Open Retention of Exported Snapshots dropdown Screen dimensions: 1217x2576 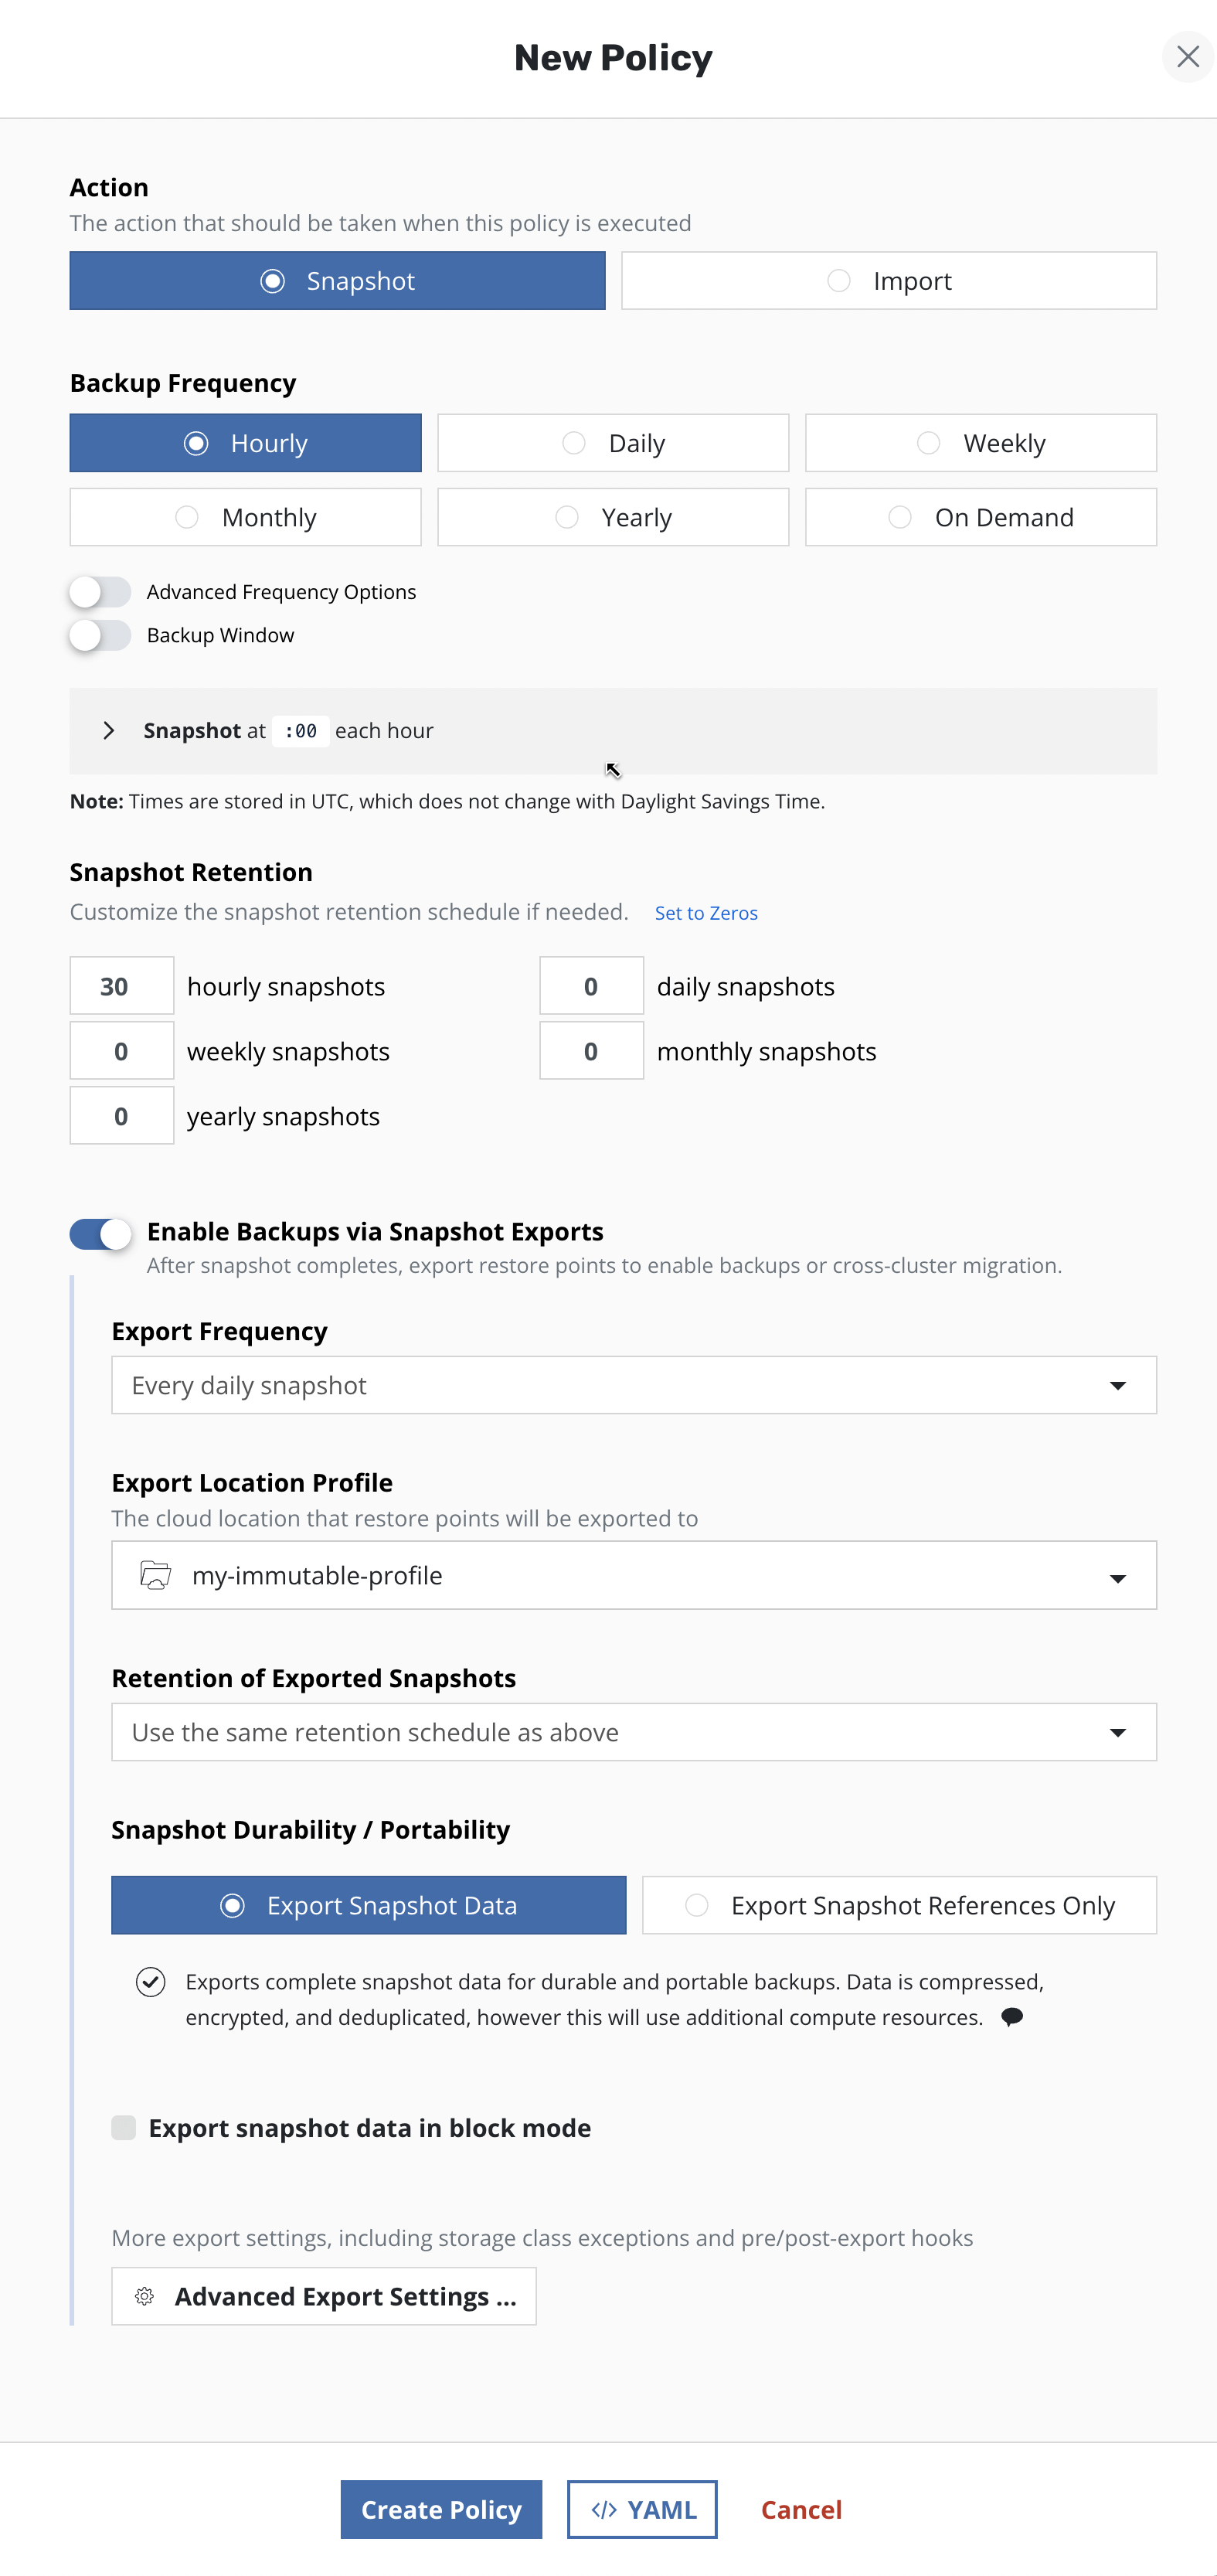pos(633,1732)
